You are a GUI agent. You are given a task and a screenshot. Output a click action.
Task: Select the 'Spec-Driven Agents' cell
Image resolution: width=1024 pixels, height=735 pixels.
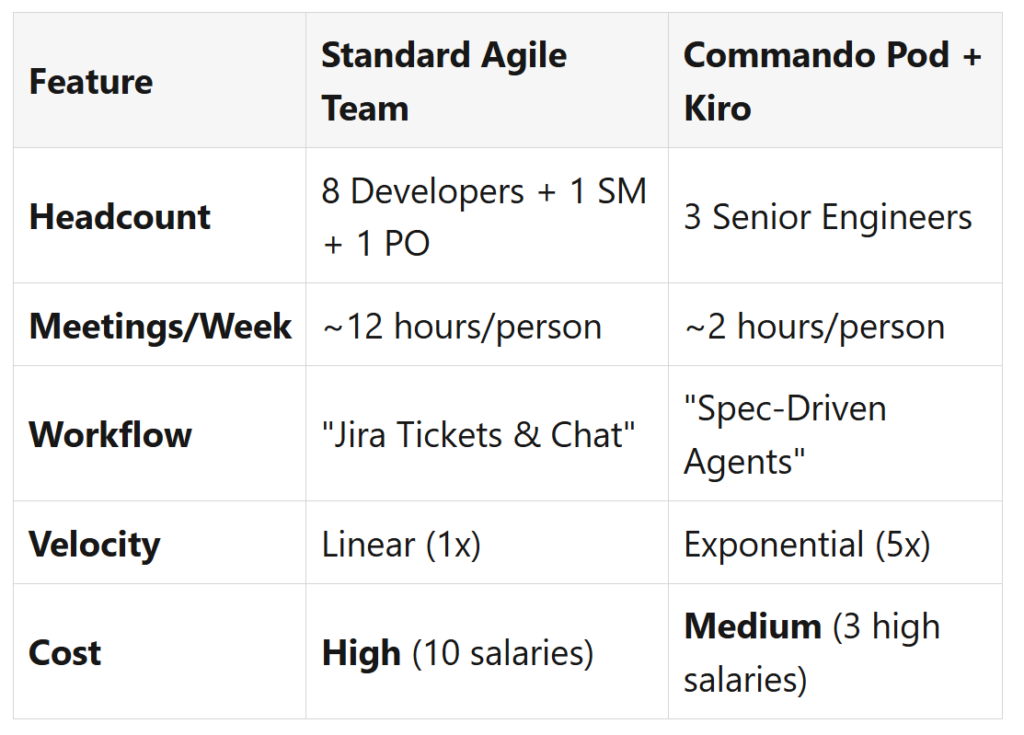pos(785,434)
